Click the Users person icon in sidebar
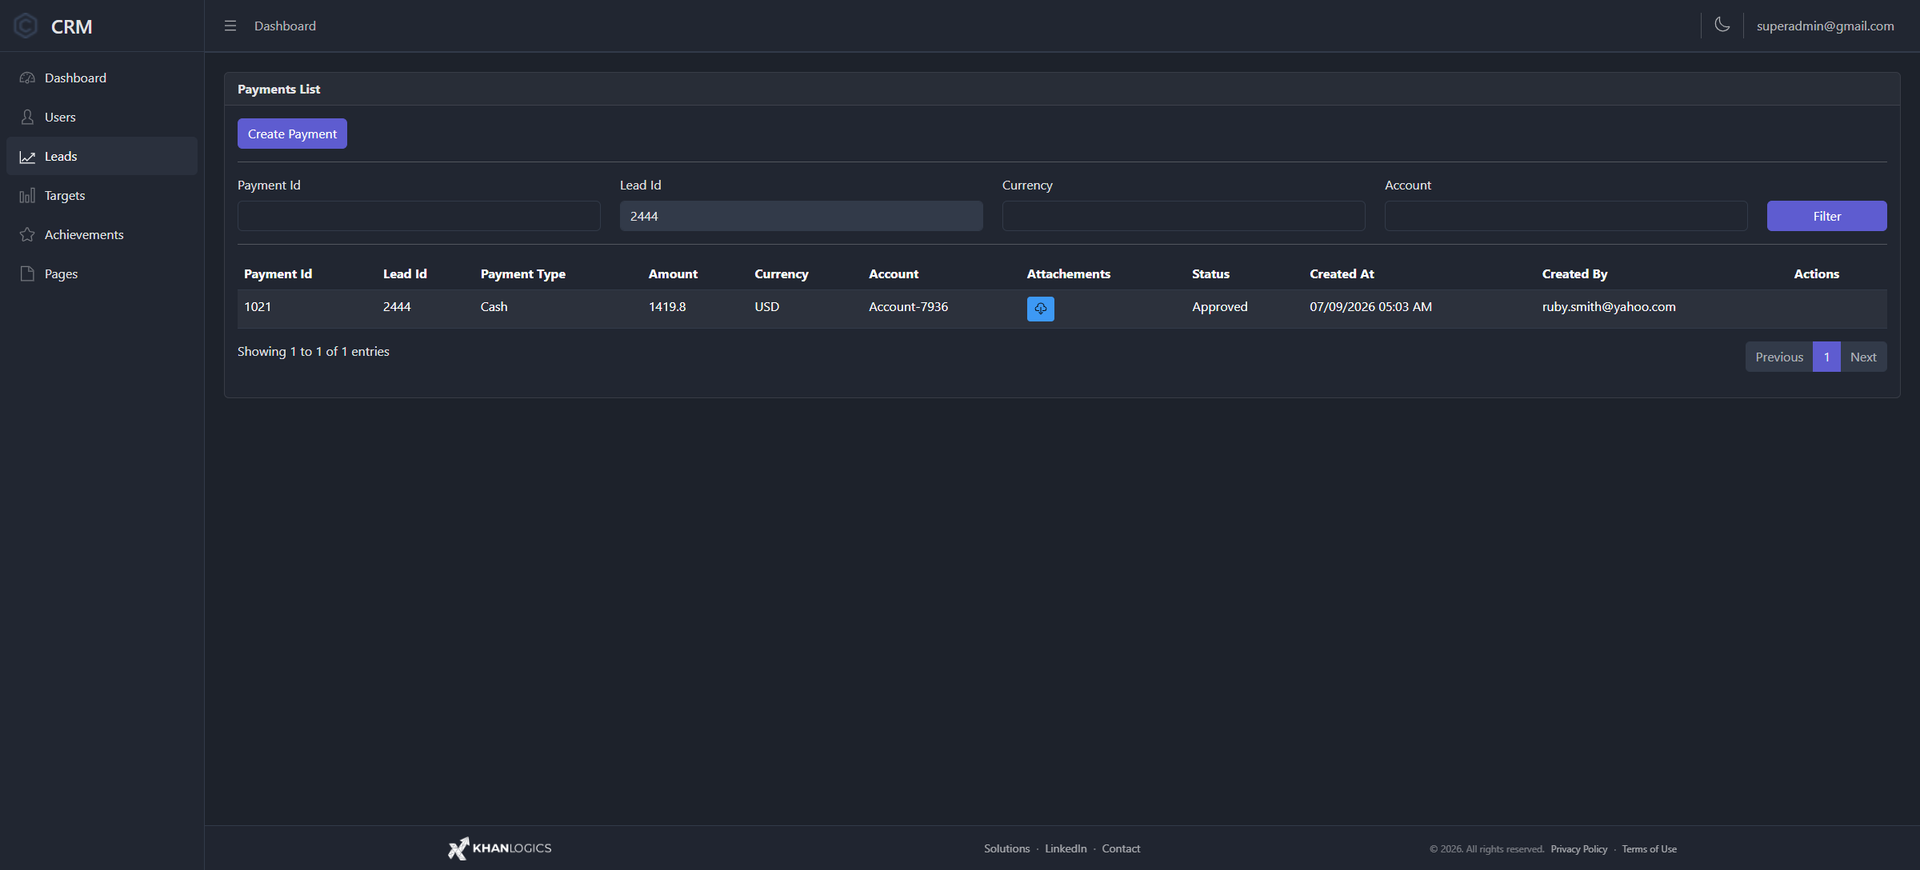The image size is (1920, 870). coord(27,117)
